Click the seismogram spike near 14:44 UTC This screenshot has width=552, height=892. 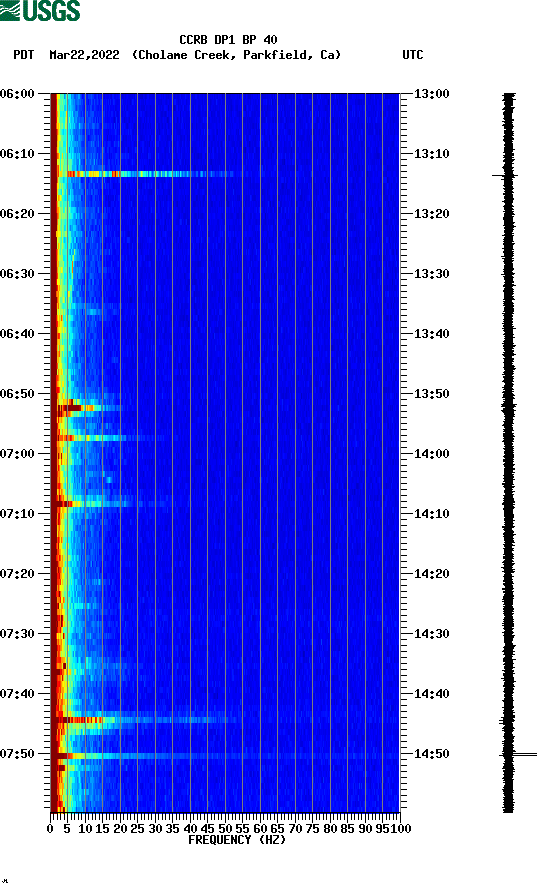(506, 722)
